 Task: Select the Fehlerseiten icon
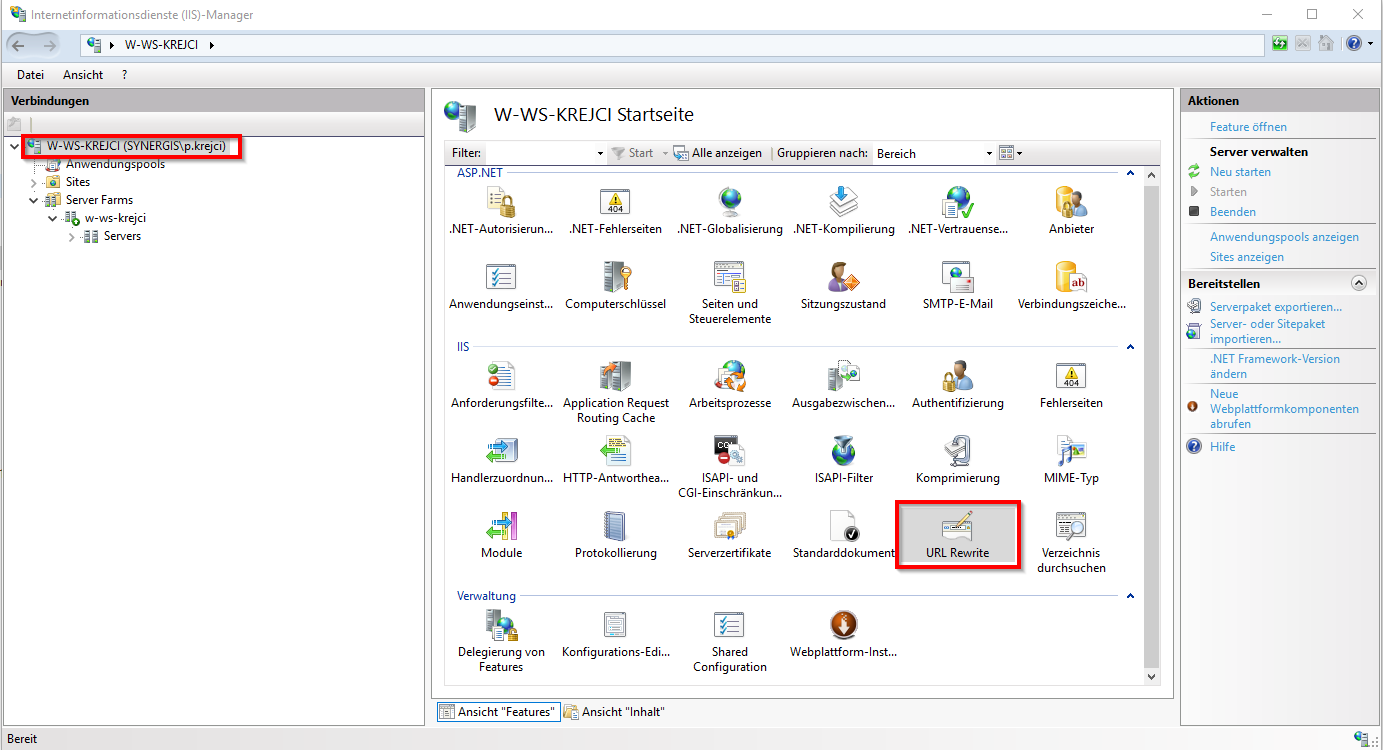[1070, 383]
